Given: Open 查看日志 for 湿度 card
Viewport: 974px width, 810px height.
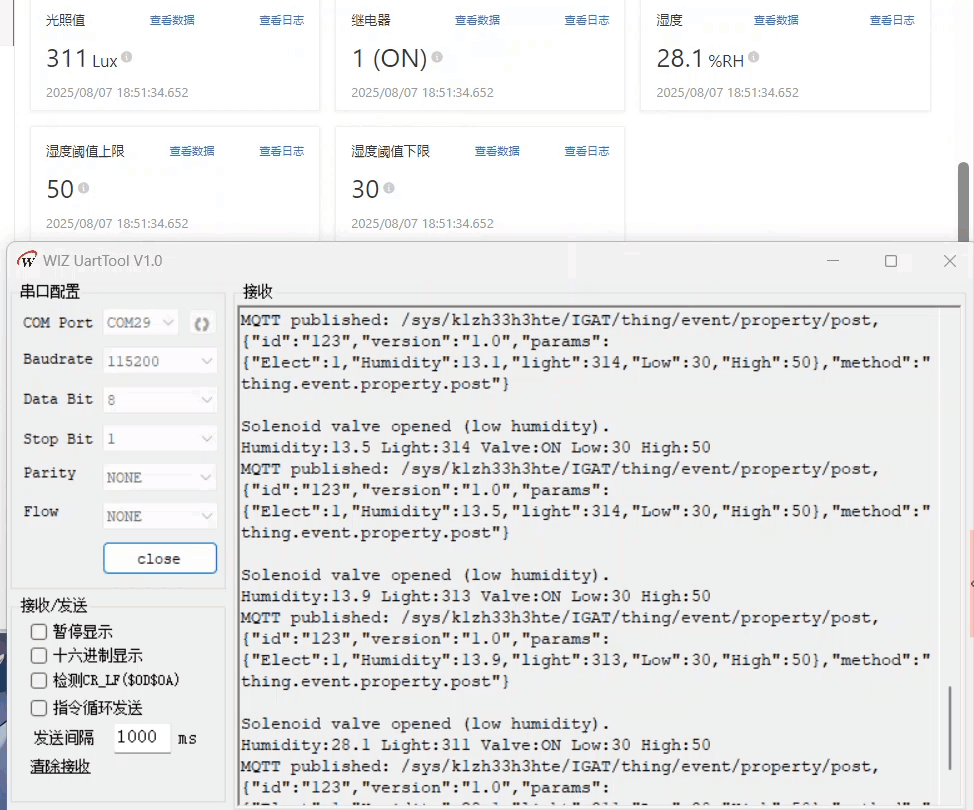Looking at the screenshot, I should tap(892, 20).
